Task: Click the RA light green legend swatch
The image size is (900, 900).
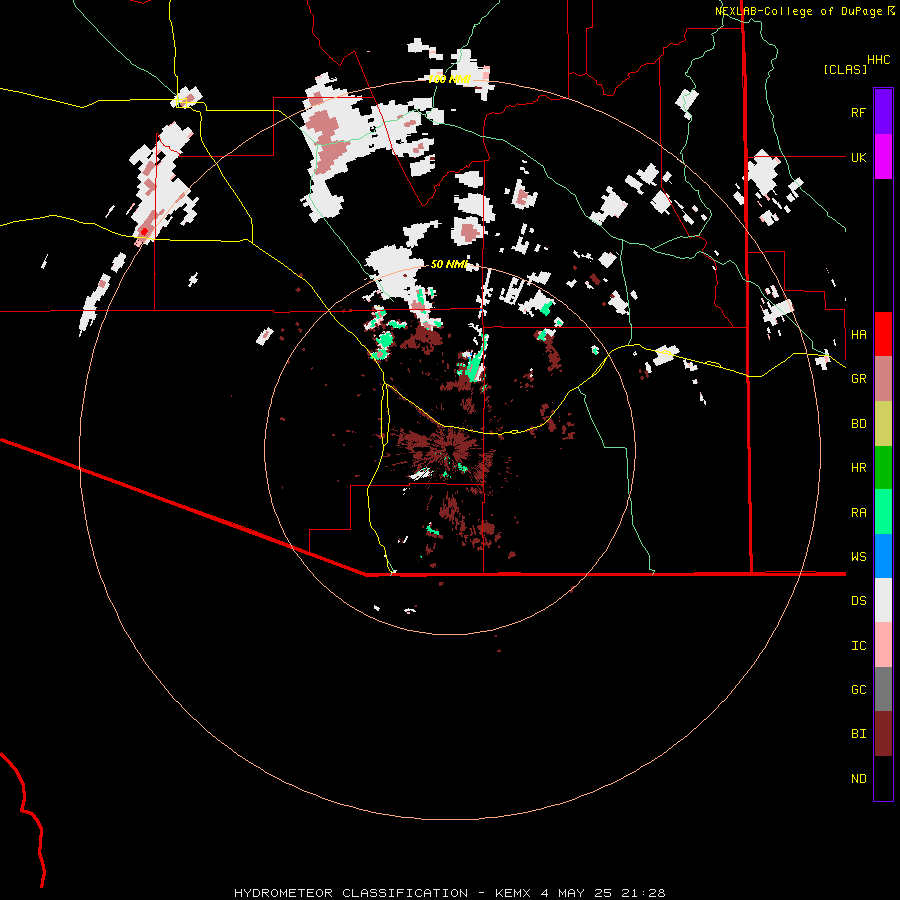Action: pos(883,512)
